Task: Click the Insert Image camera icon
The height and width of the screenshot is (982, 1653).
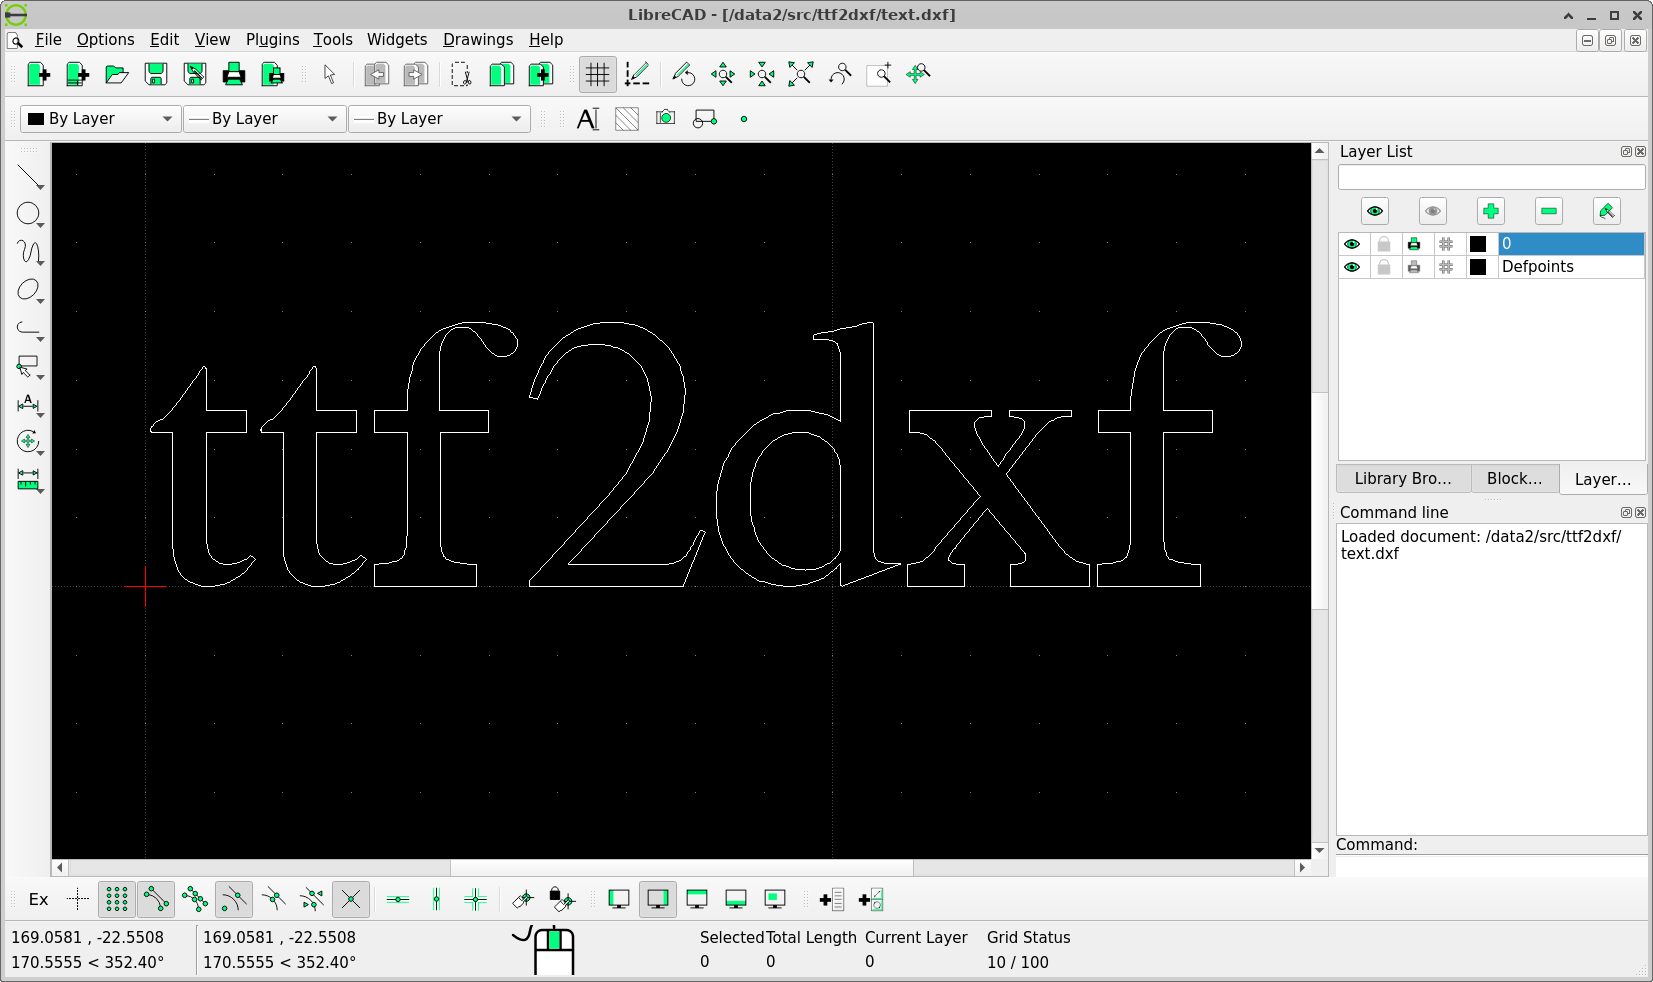Action: pyautogui.click(x=666, y=119)
